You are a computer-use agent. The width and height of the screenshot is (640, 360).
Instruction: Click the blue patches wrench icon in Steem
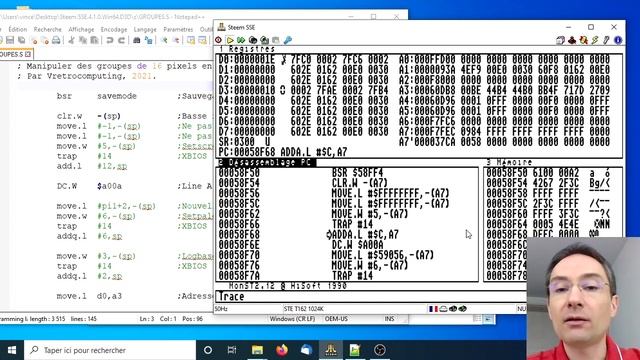click(288, 40)
